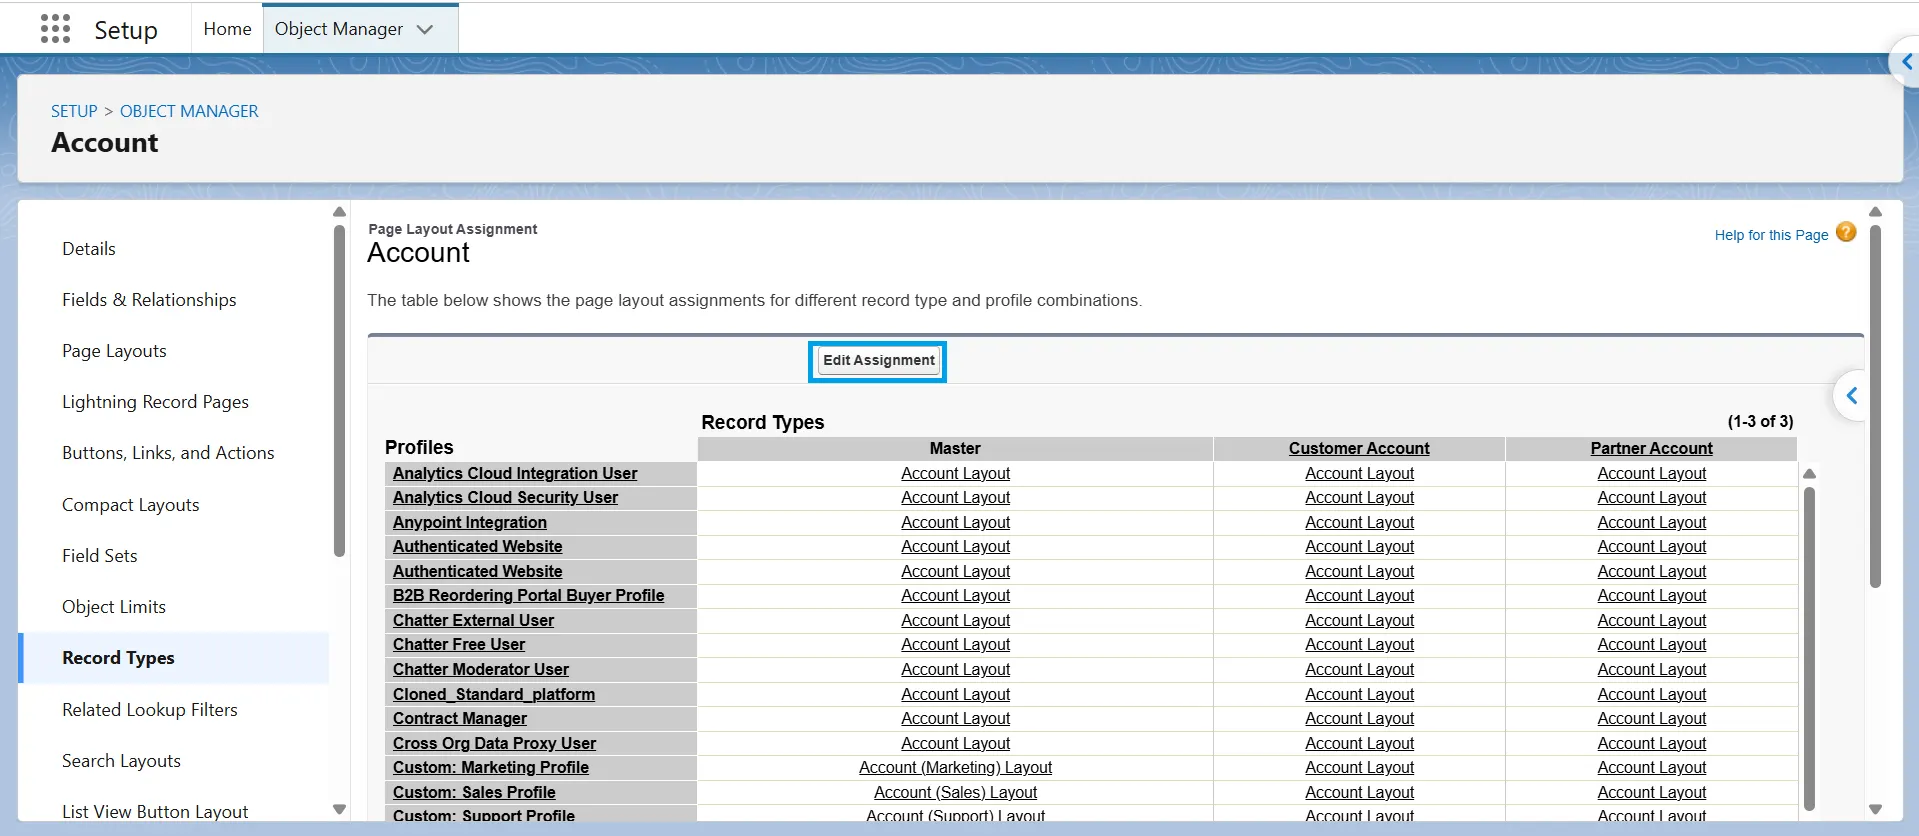Open Page Layouts in sidebar

[114, 351]
